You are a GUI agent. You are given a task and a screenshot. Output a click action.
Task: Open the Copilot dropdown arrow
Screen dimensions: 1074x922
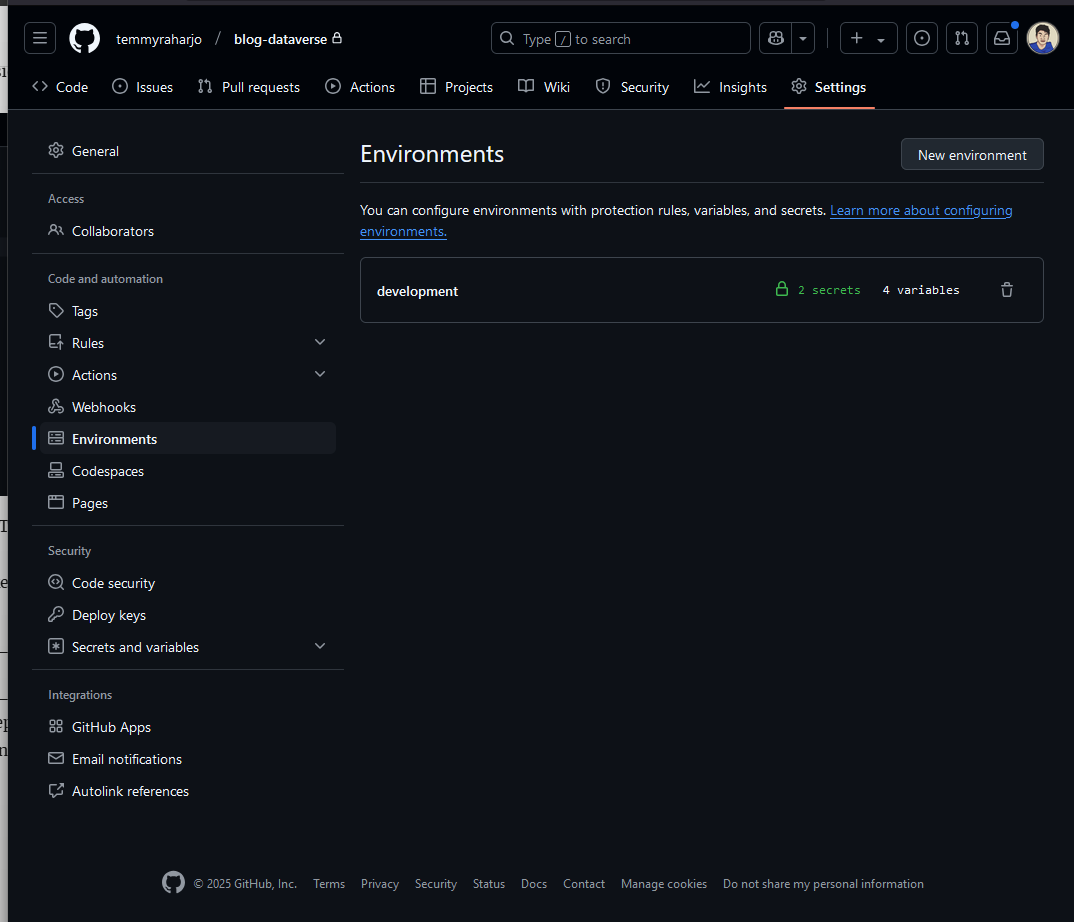click(x=803, y=38)
